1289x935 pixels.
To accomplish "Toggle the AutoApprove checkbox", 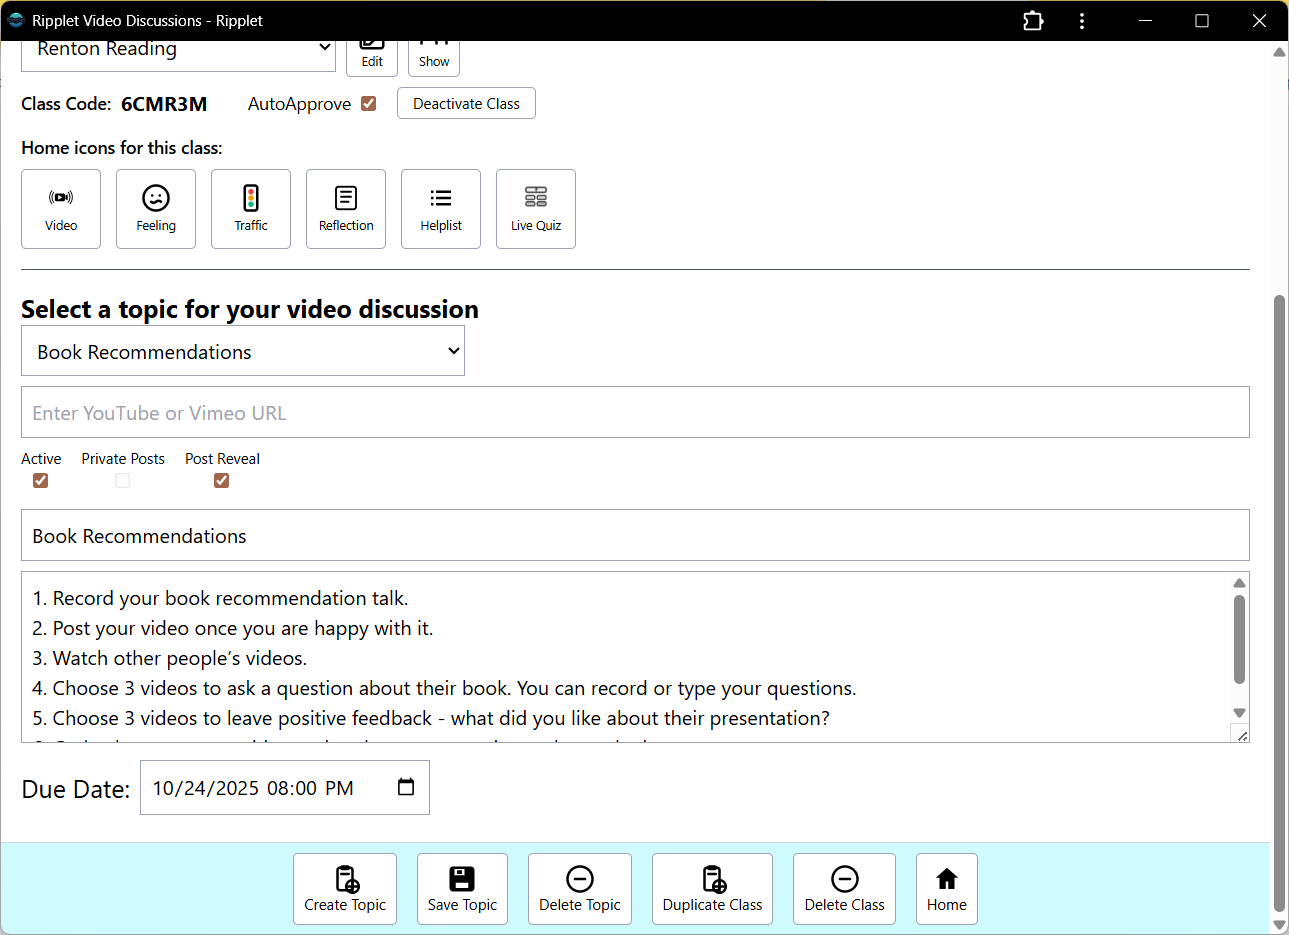I will 368,102.
